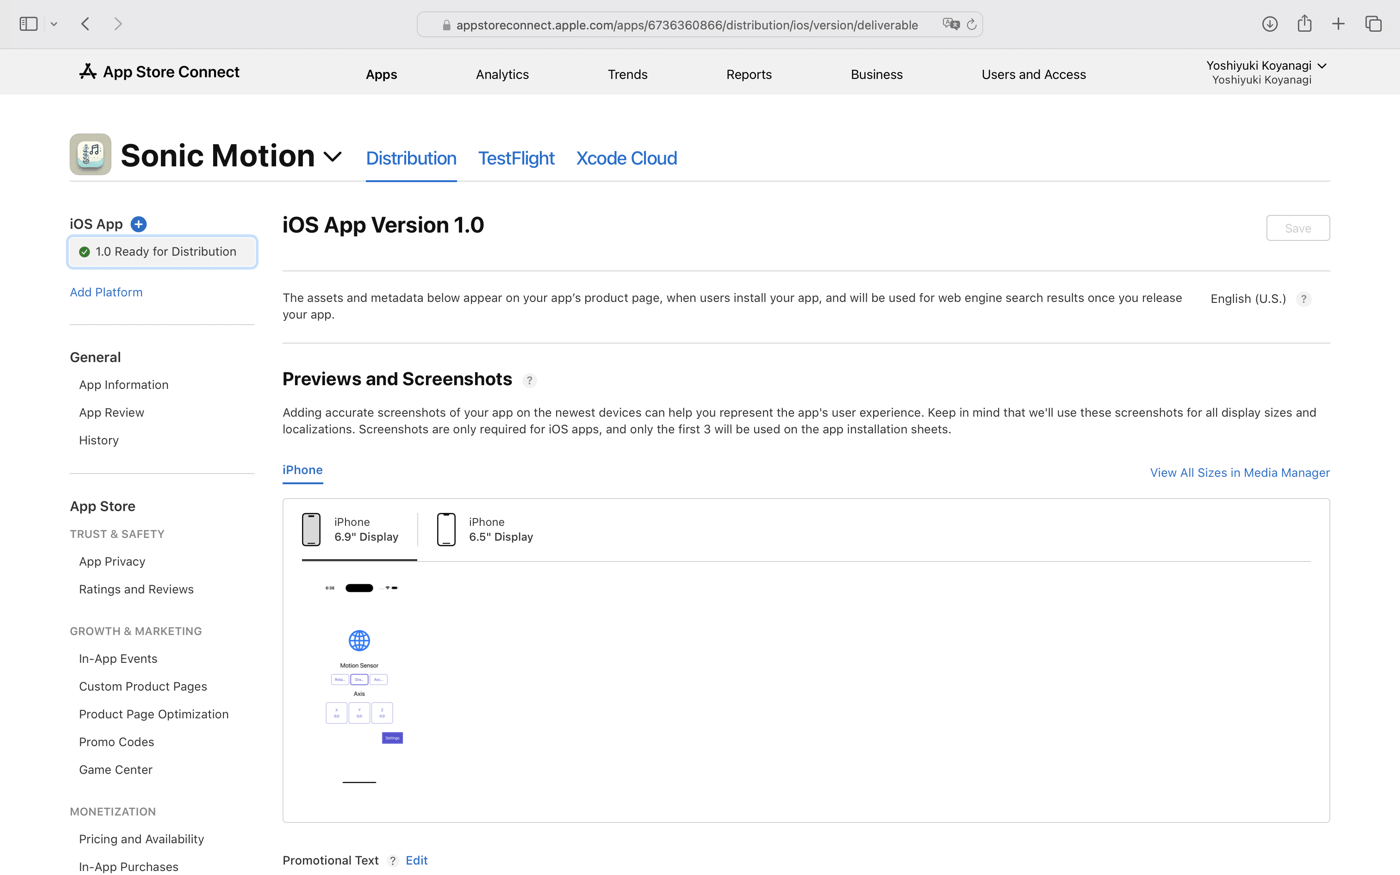
Task: Click the help icon beside Promotional Text
Action: tap(392, 860)
